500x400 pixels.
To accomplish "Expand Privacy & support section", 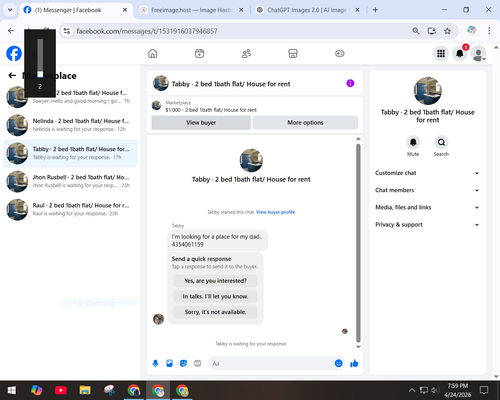I will pos(427,225).
